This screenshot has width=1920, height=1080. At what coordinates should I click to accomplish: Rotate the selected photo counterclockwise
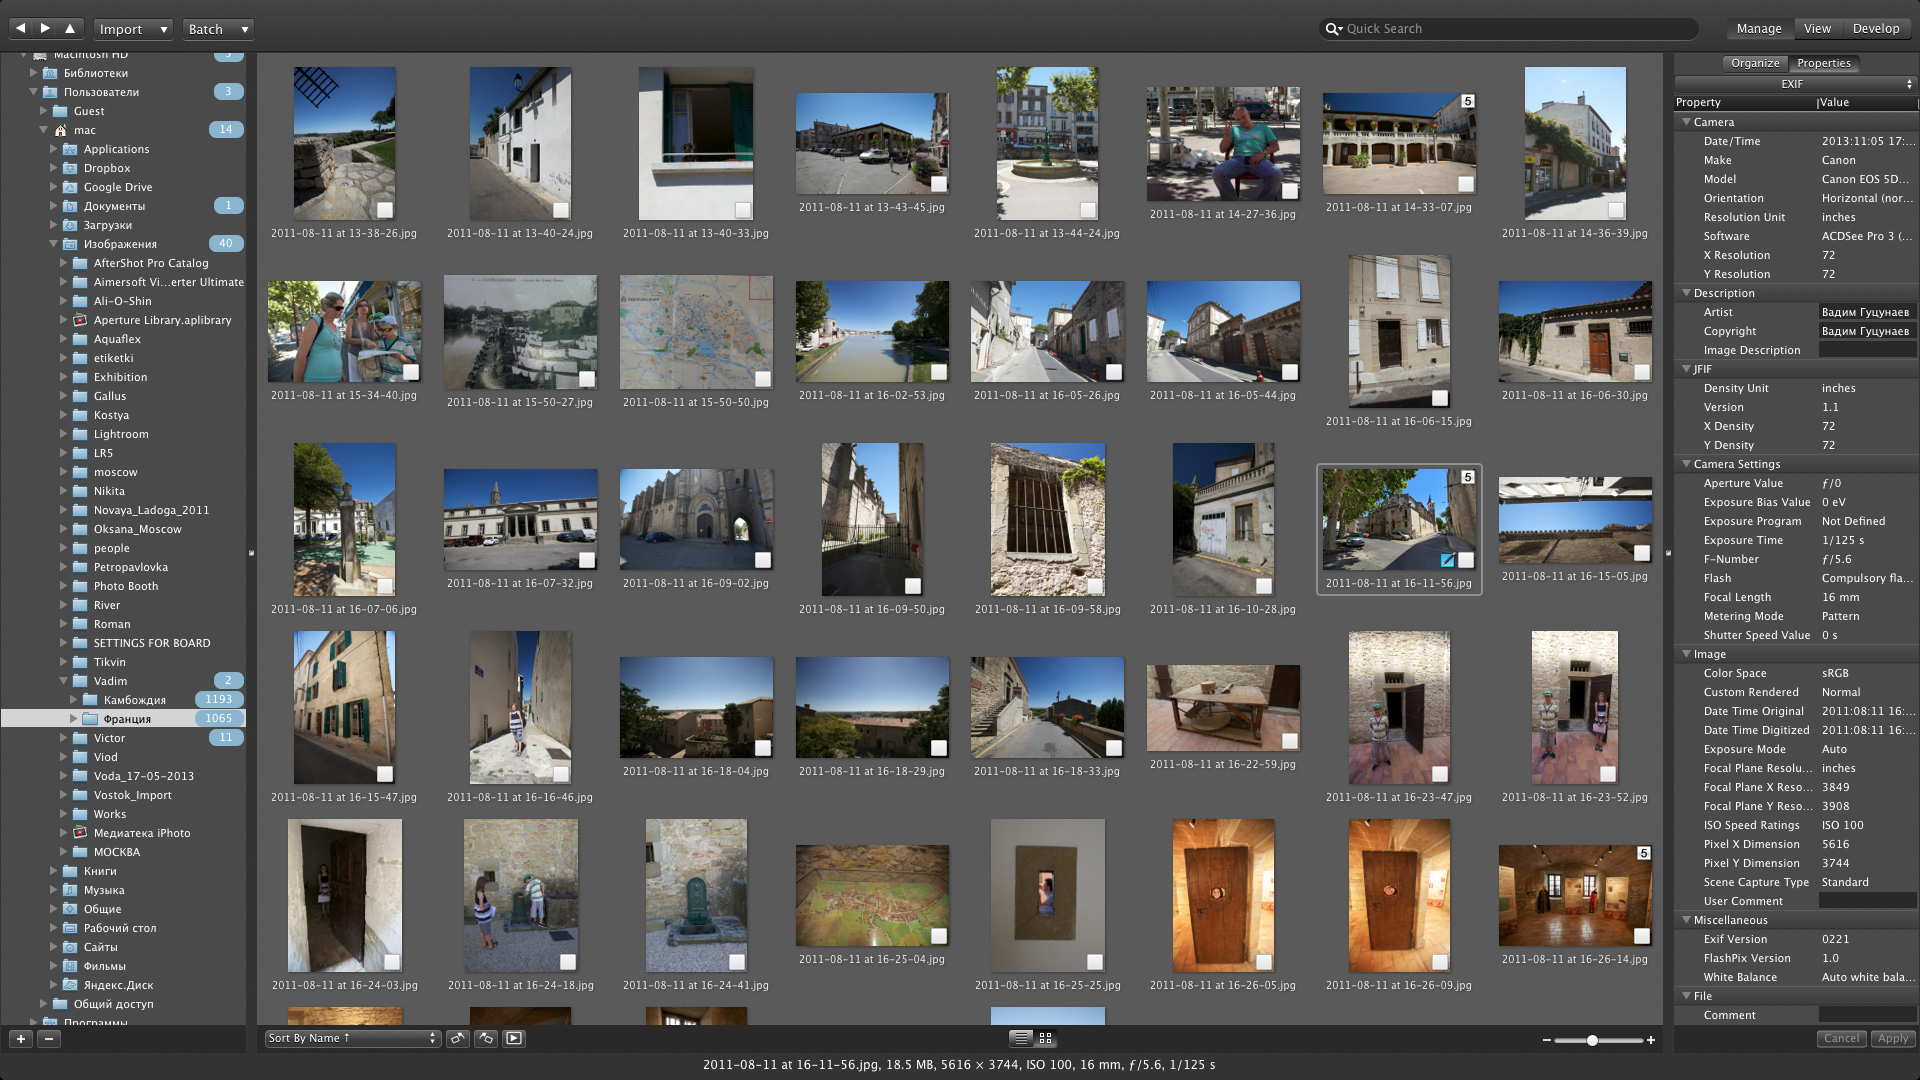458,1038
